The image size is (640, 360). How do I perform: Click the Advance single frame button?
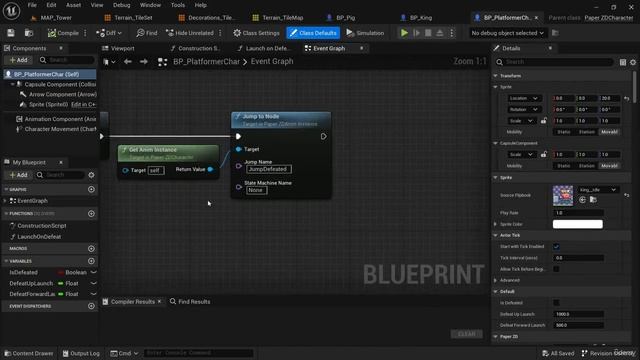pos(416,33)
